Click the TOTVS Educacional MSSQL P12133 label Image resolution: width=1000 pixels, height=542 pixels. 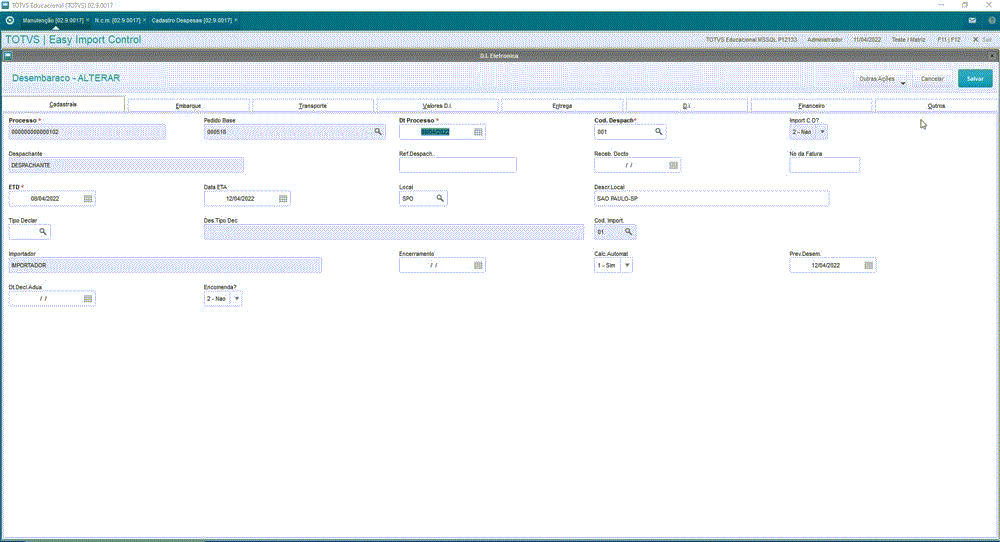click(751, 40)
